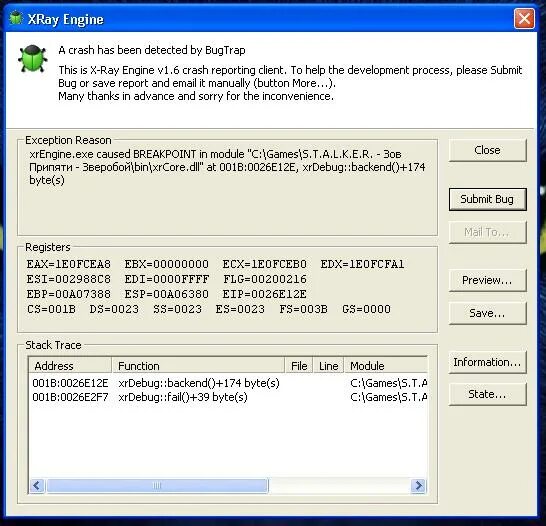Screen dimensions: 546x526
Task: Click the Module column header
Action: point(386,366)
